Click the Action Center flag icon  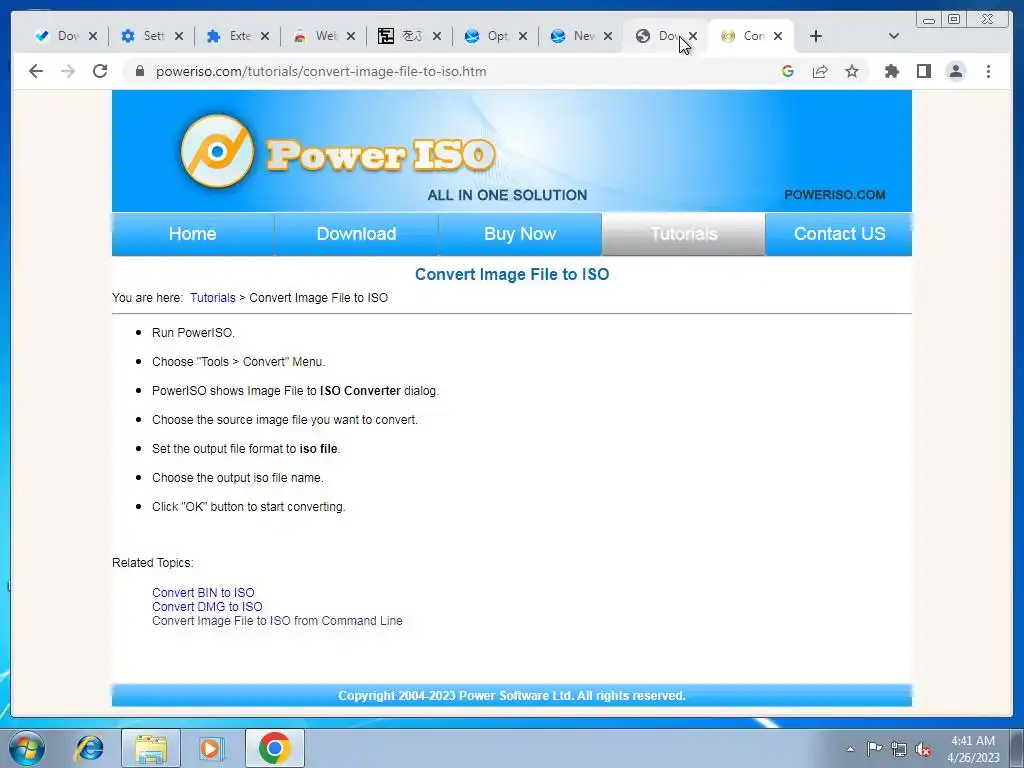pyautogui.click(x=874, y=749)
